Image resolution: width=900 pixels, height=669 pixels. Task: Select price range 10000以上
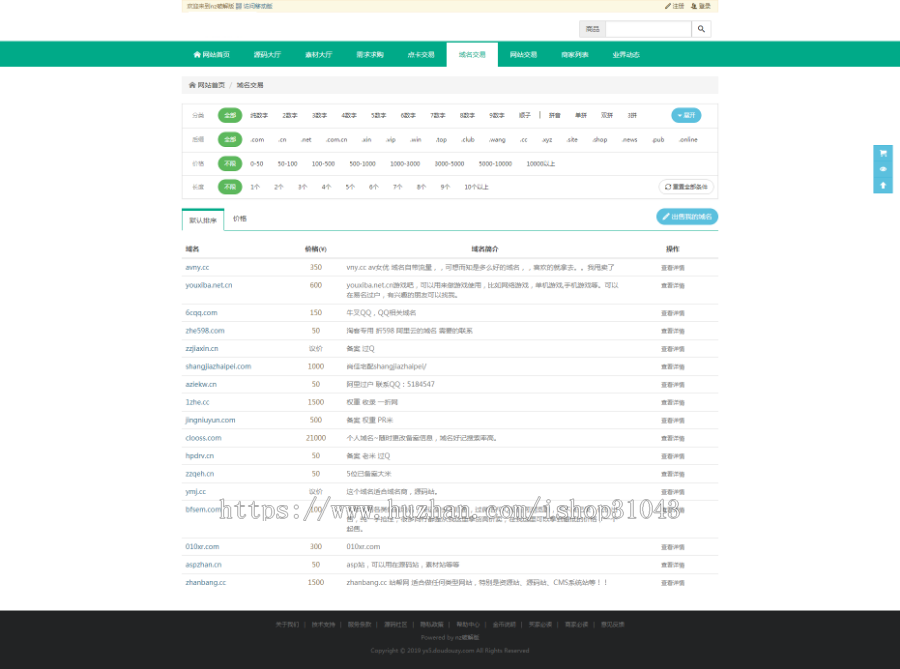[541, 164]
